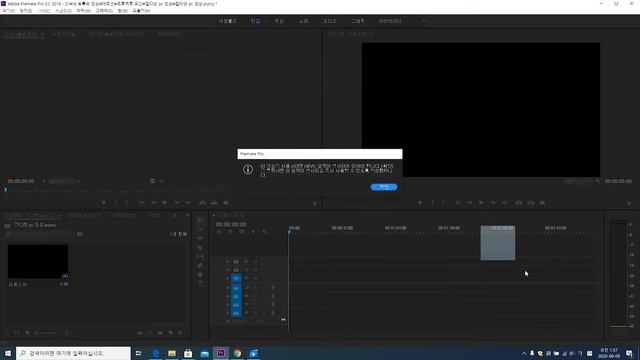Open the Window menu

(122, 11)
